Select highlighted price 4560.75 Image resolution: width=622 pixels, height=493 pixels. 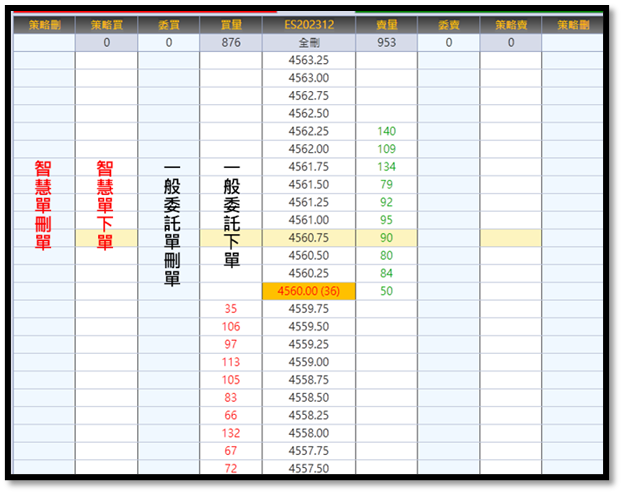coord(309,238)
